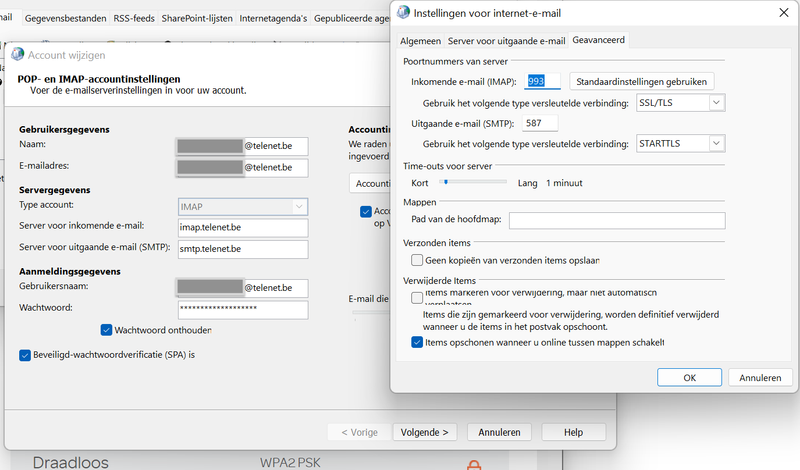Close the Instellingen voor internet-e-mail dialog
This screenshot has width=800, height=470.
(x=777, y=12)
